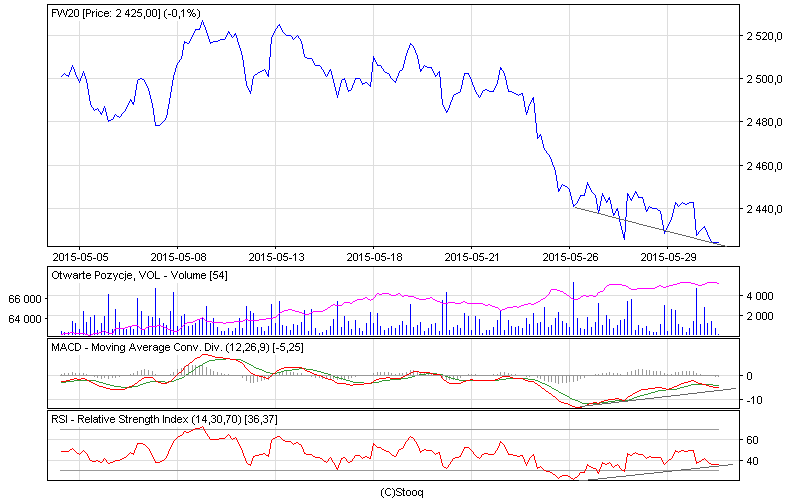800x500 pixels.
Task: Click the RSI axis value 60
Action: pos(752,440)
